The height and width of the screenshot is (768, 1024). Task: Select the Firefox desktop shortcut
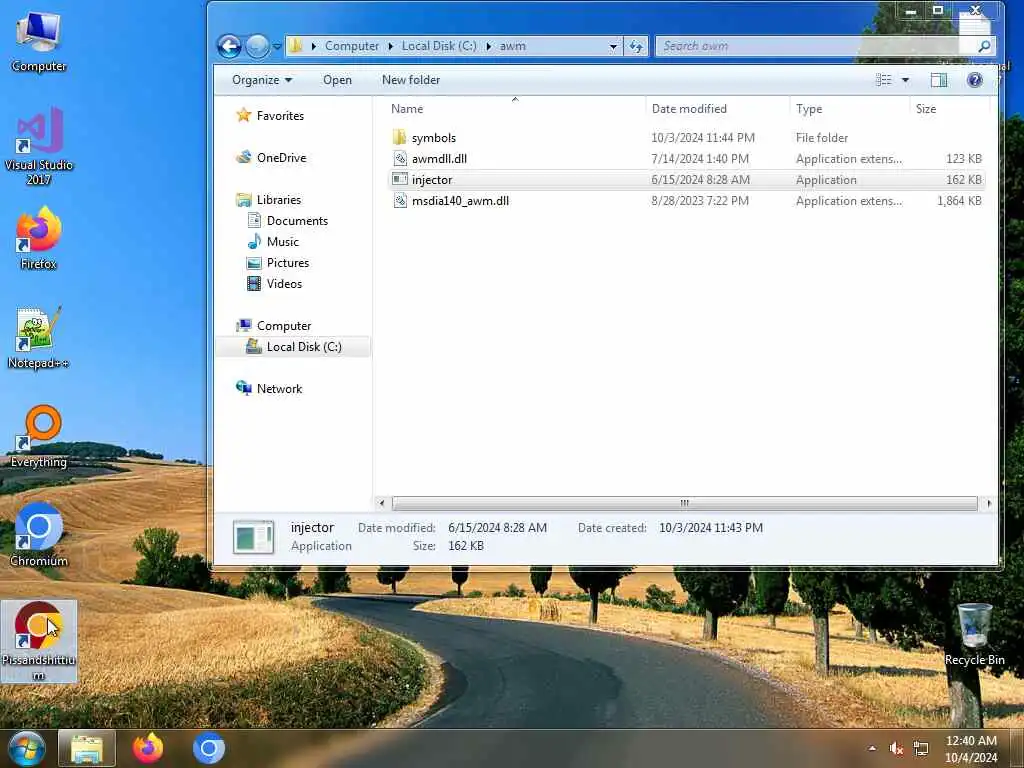tap(39, 239)
